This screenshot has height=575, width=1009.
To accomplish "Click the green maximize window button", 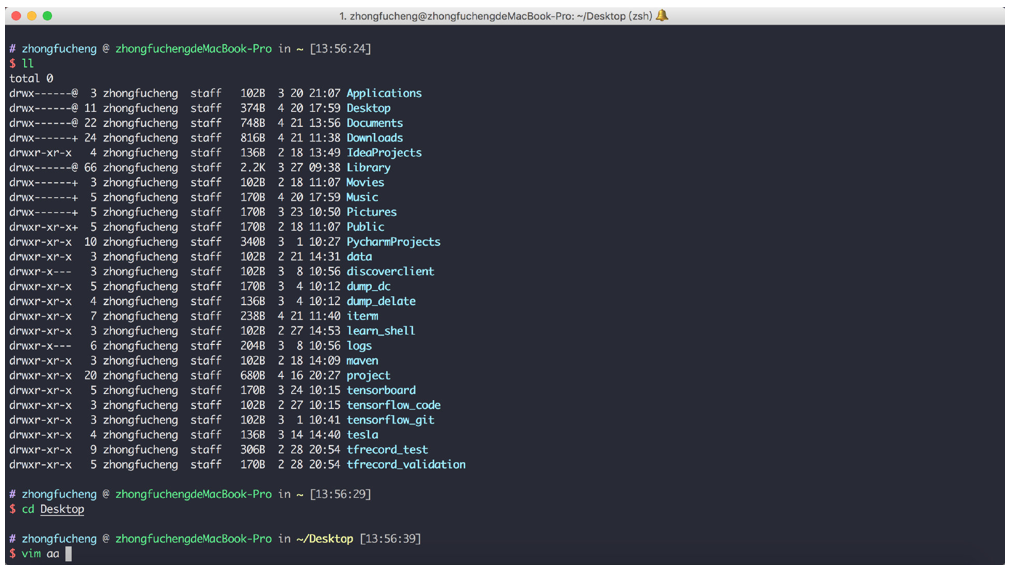I will click(48, 15).
